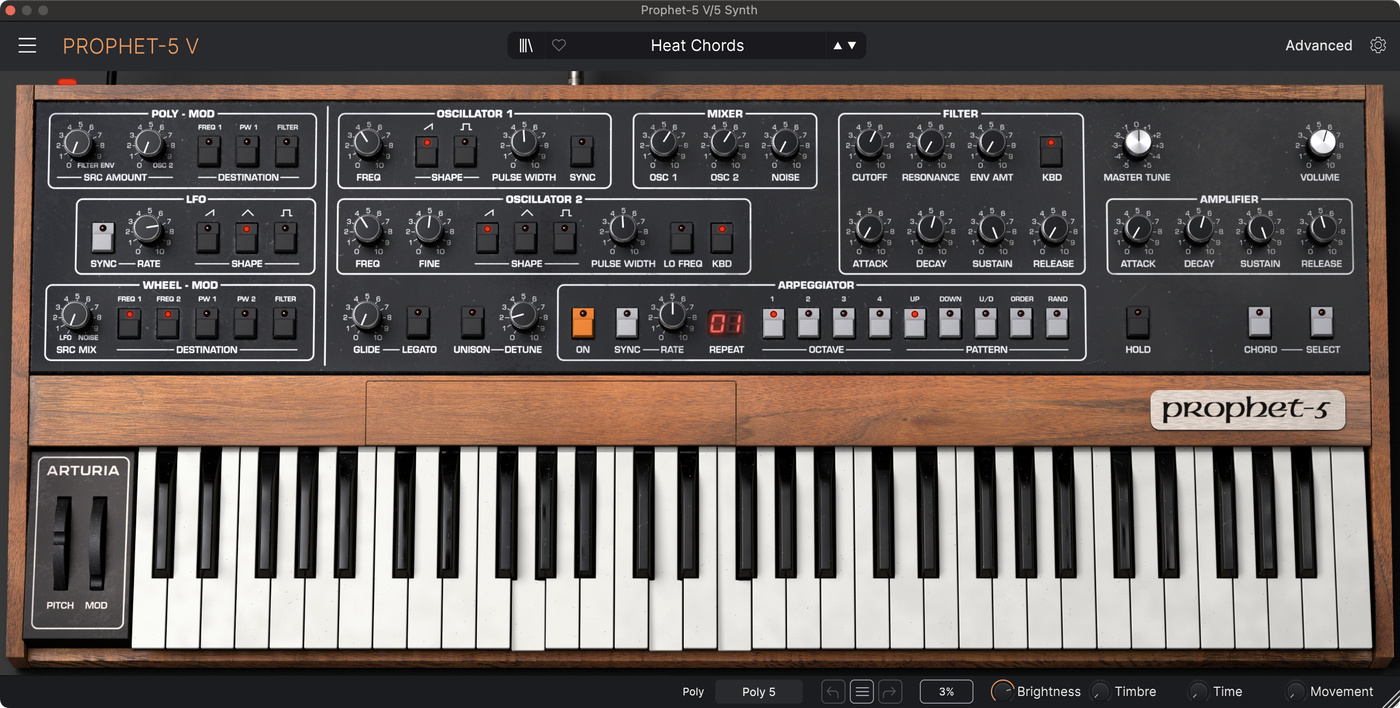Toggle Wheel-Mod FREQ 1 destination
Viewport: 1400px width, 708px height.
pyautogui.click(x=129, y=322)
